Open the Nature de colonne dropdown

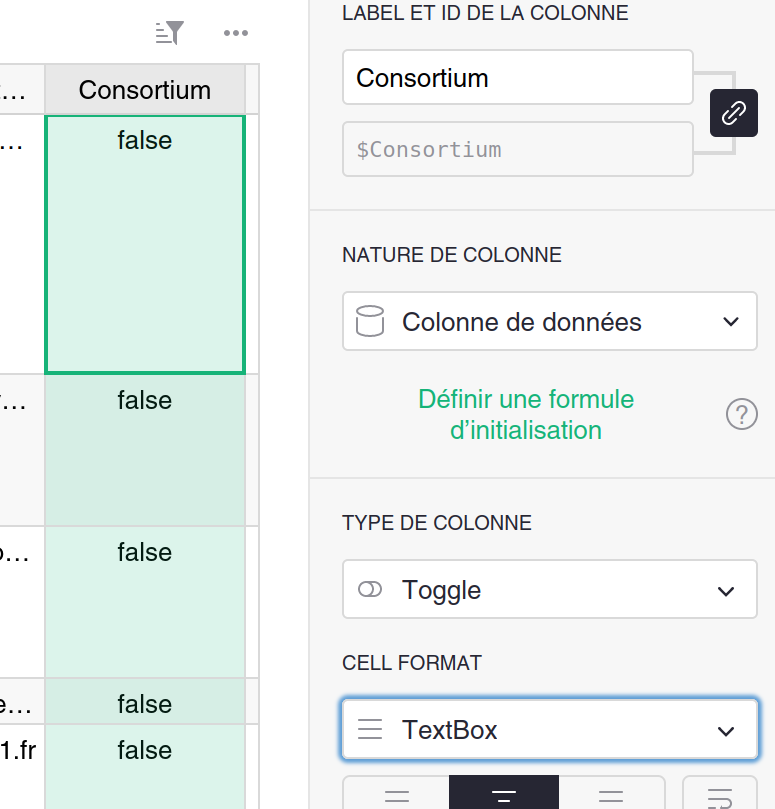click(549, 321)
